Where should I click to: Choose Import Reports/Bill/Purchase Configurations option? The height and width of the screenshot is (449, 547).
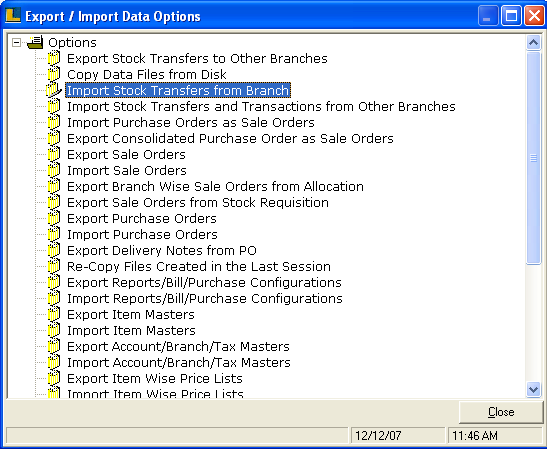[205, 299]
